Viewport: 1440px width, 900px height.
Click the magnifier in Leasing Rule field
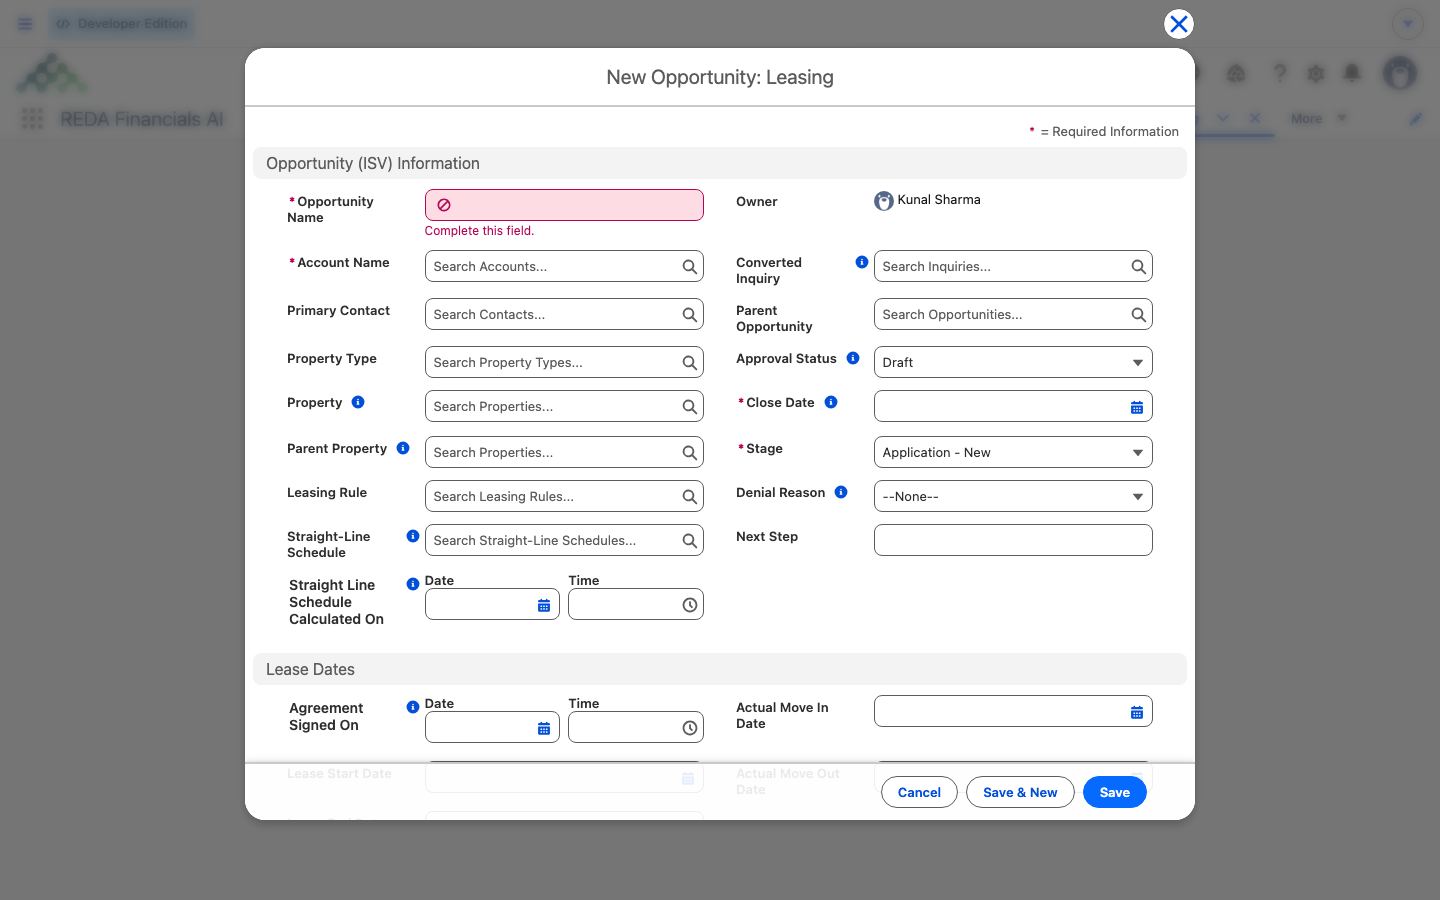click(690, 497)
